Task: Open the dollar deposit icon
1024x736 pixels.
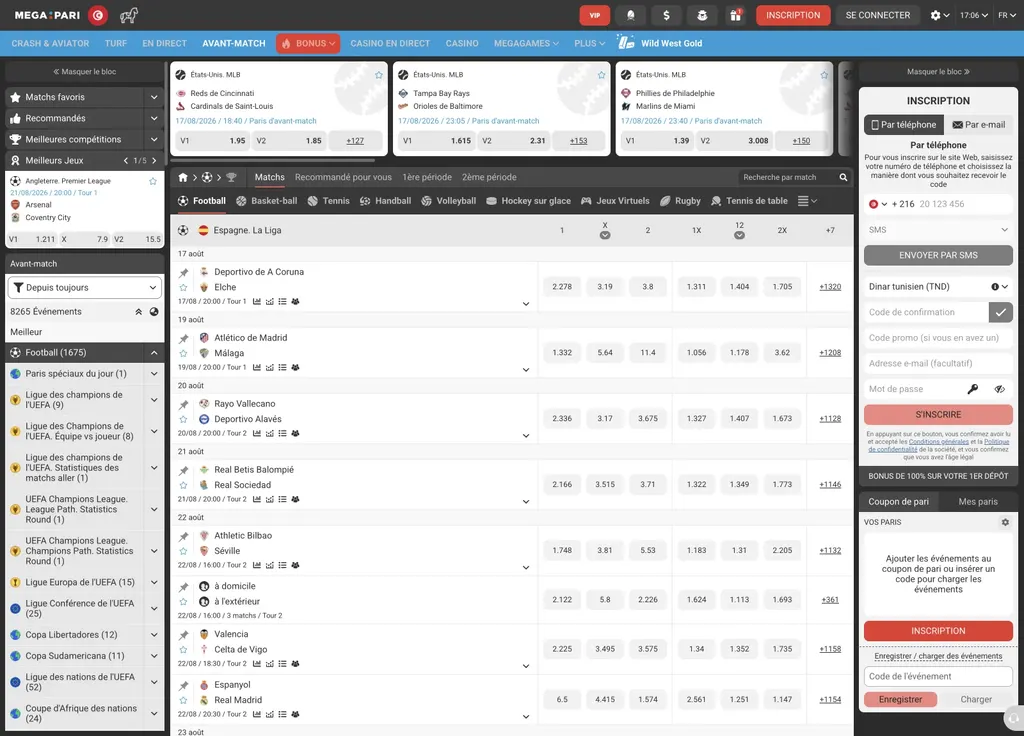Action: (x=666, y=15)
